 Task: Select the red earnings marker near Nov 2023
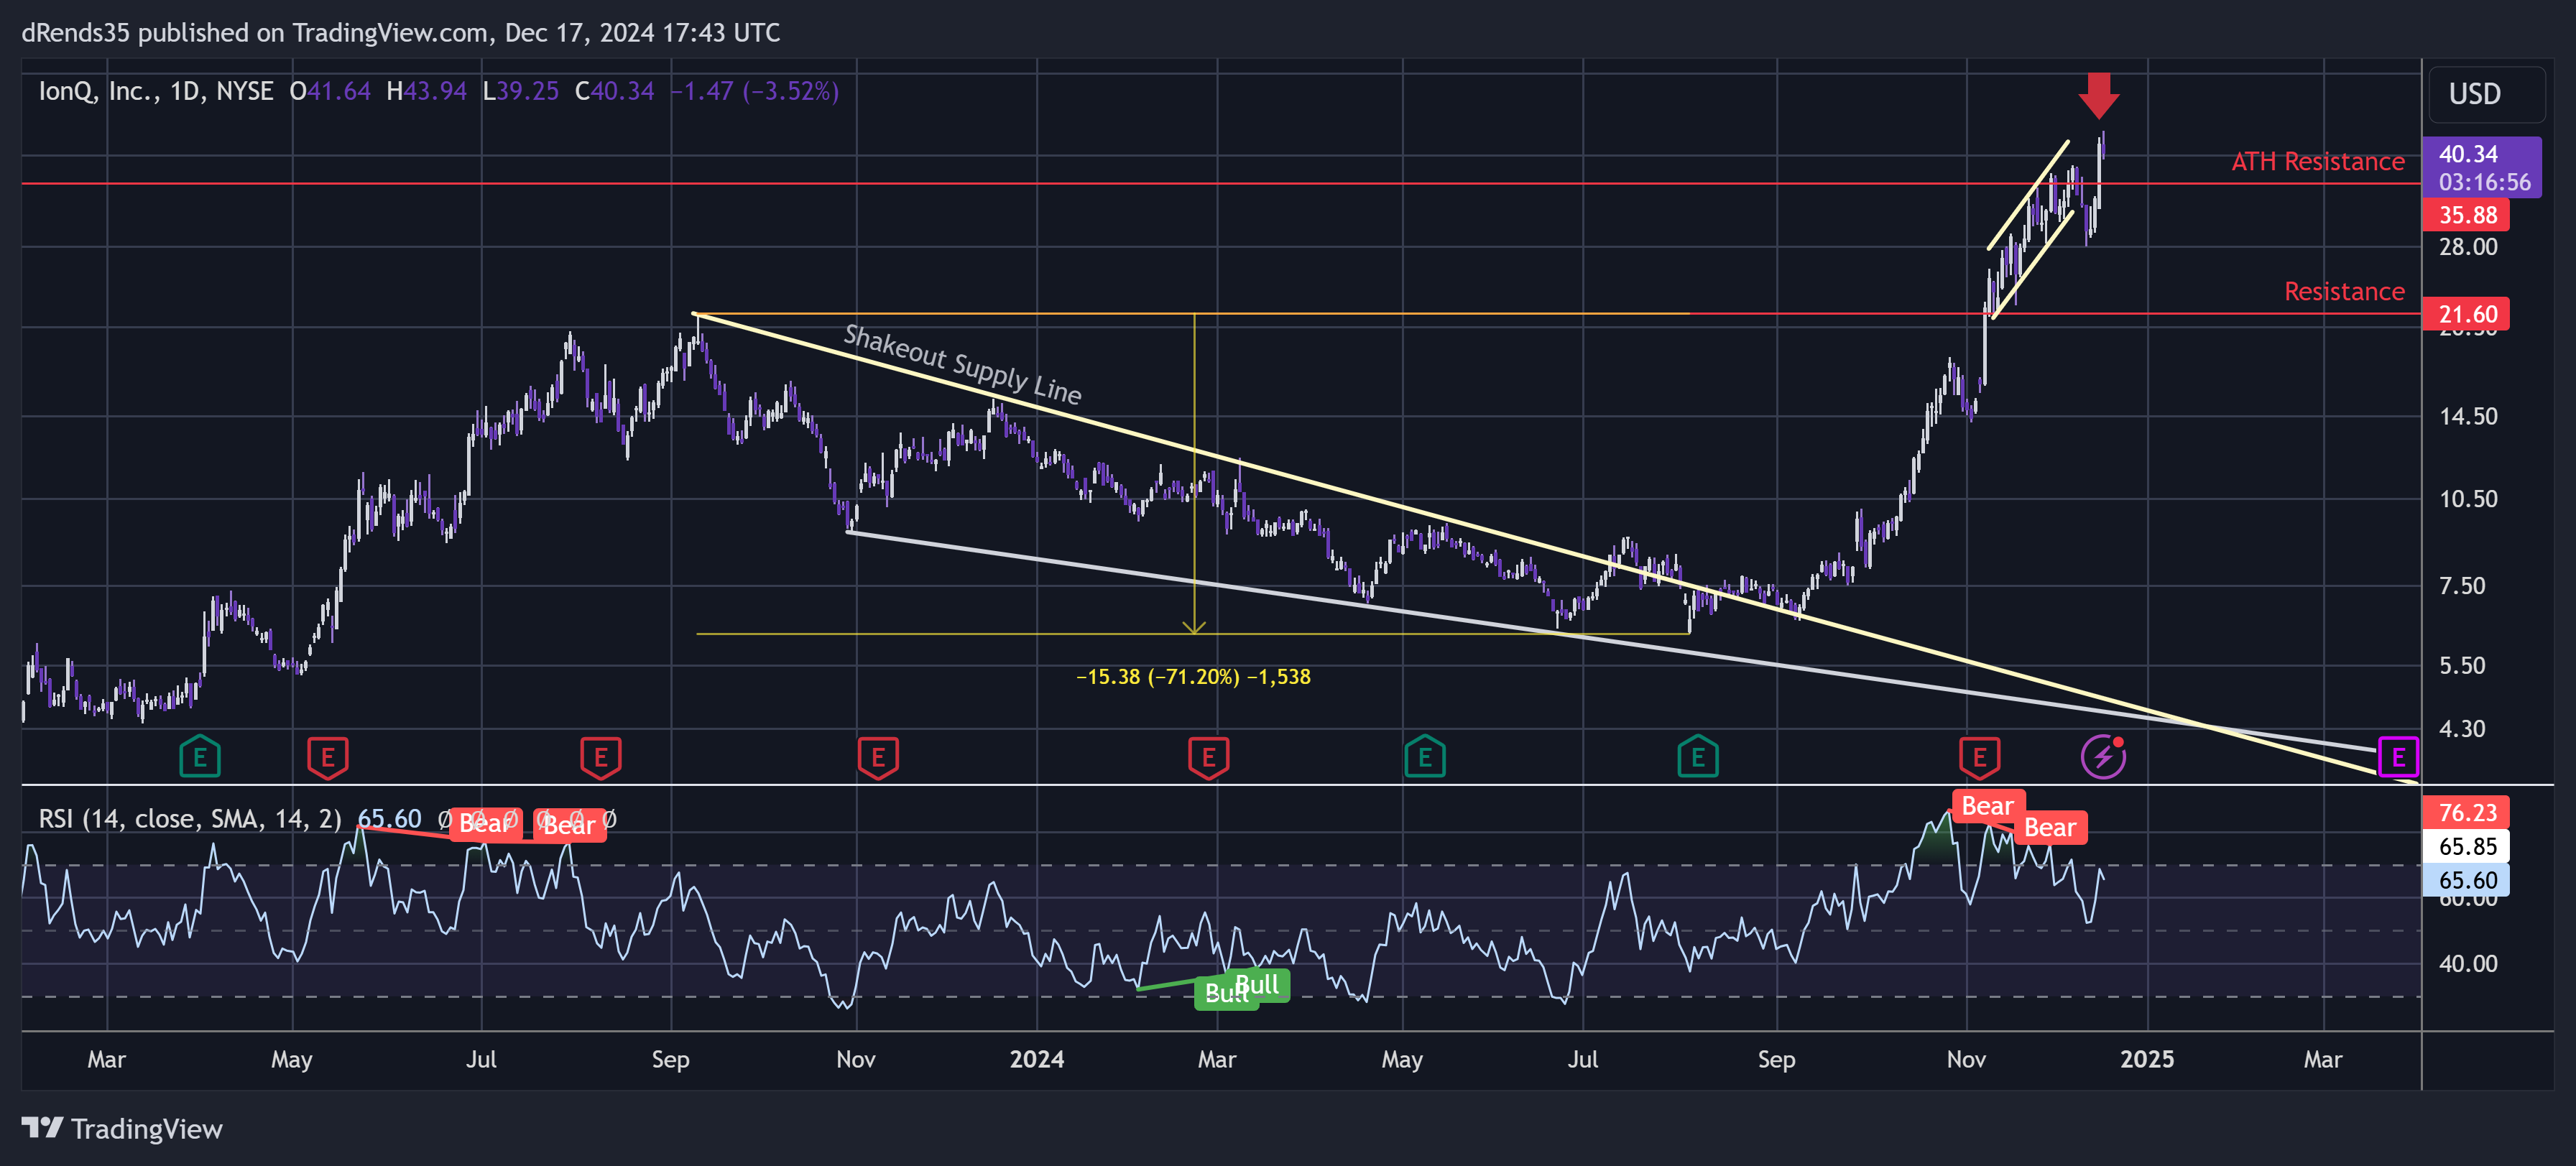[x=878, y=757]
